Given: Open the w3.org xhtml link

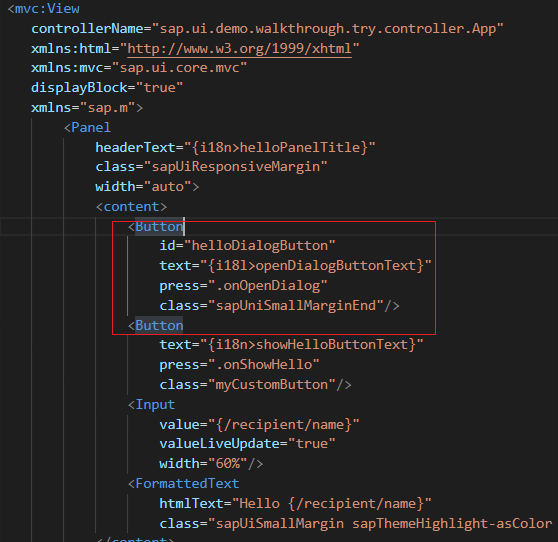Looking at the screenshot, I should click(x=239, y=48).
